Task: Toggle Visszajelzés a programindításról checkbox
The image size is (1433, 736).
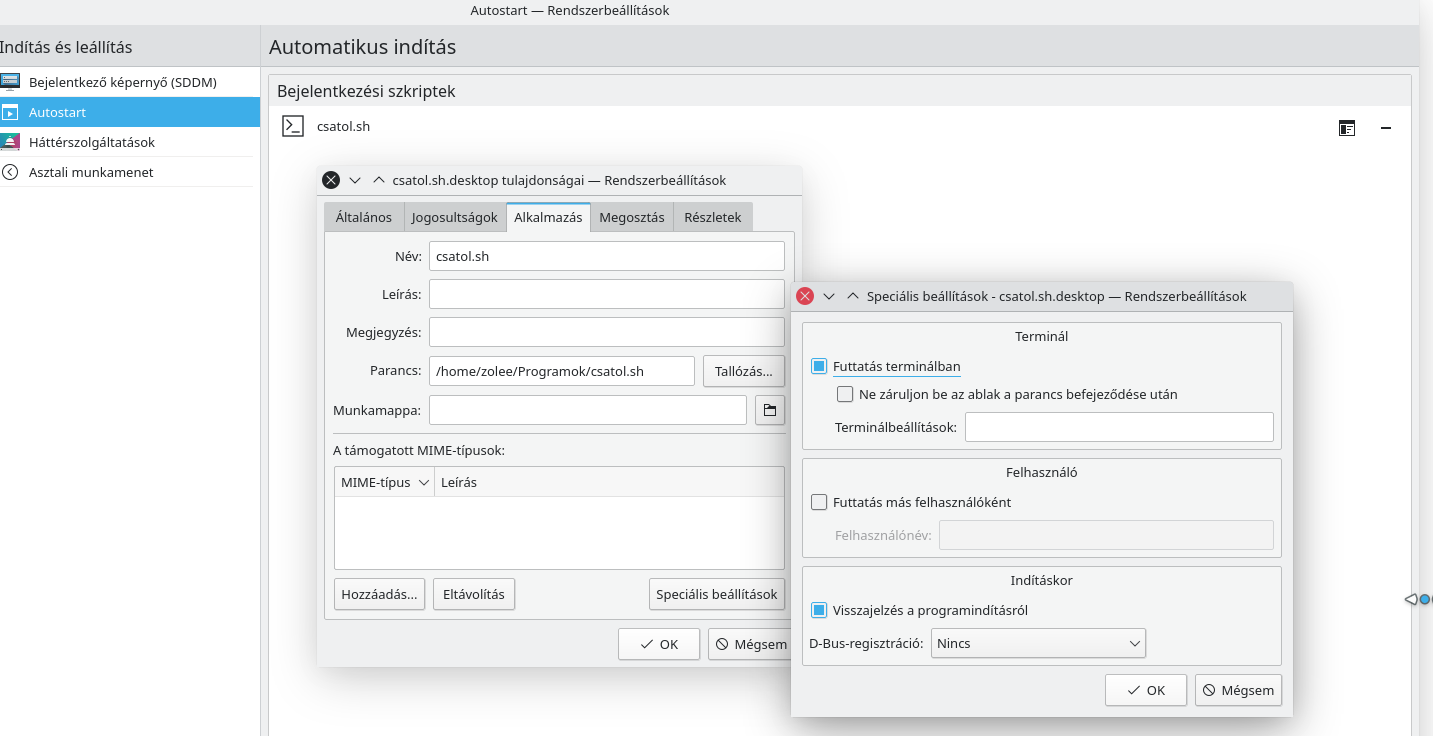Action: click(x=820, y=610)
